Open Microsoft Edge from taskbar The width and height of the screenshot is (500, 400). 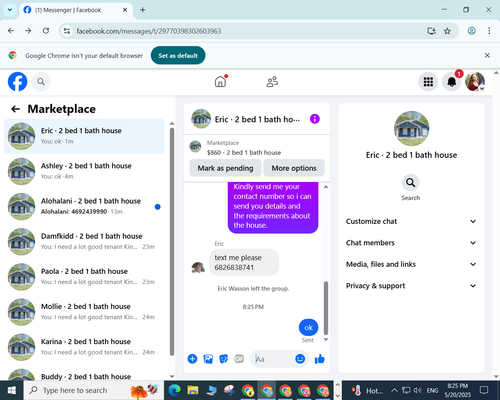(x=174, y=390)
